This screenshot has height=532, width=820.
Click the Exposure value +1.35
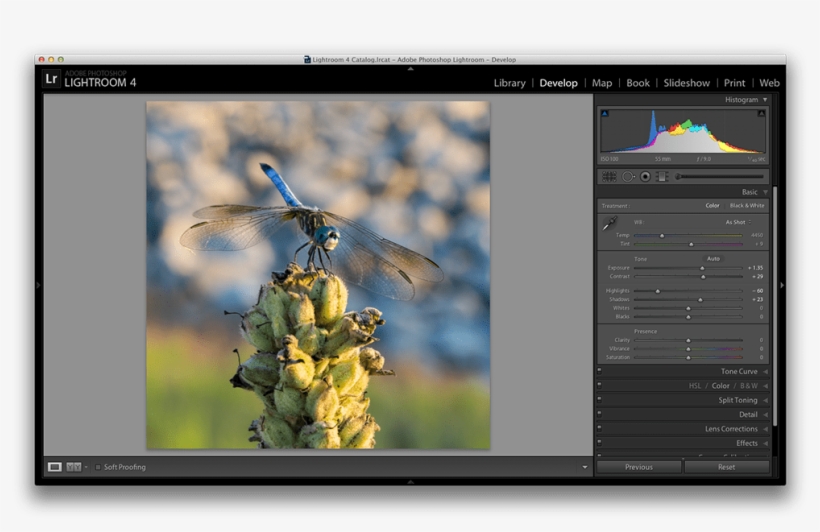point(755,268)
